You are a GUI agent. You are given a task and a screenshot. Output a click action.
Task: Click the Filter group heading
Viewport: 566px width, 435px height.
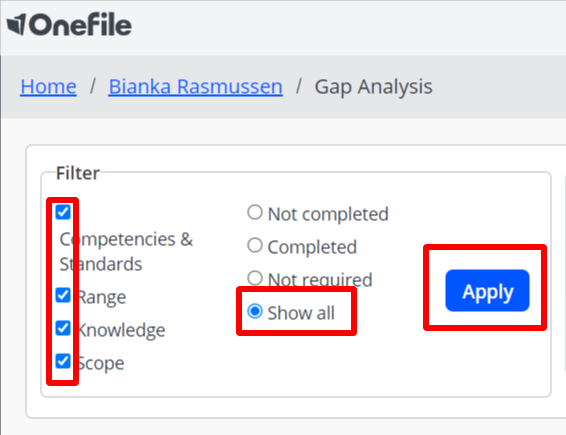pyautogui.click(x=78, y=173)
